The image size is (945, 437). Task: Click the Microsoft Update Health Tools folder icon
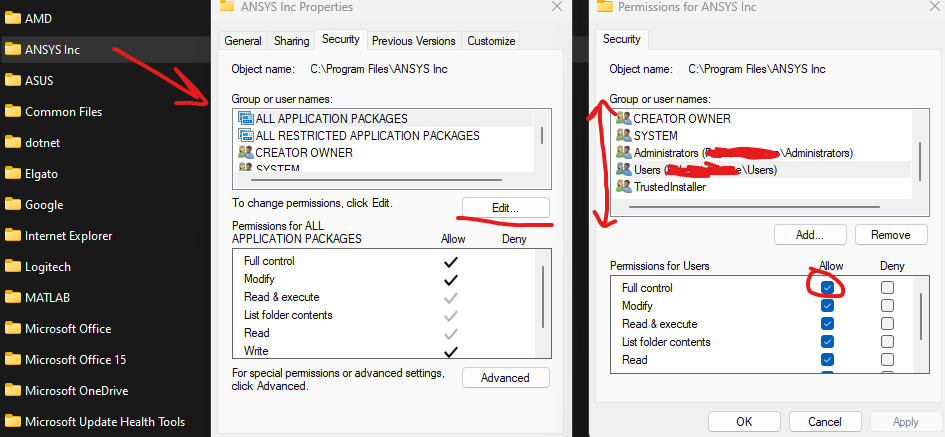click(12, 421)
